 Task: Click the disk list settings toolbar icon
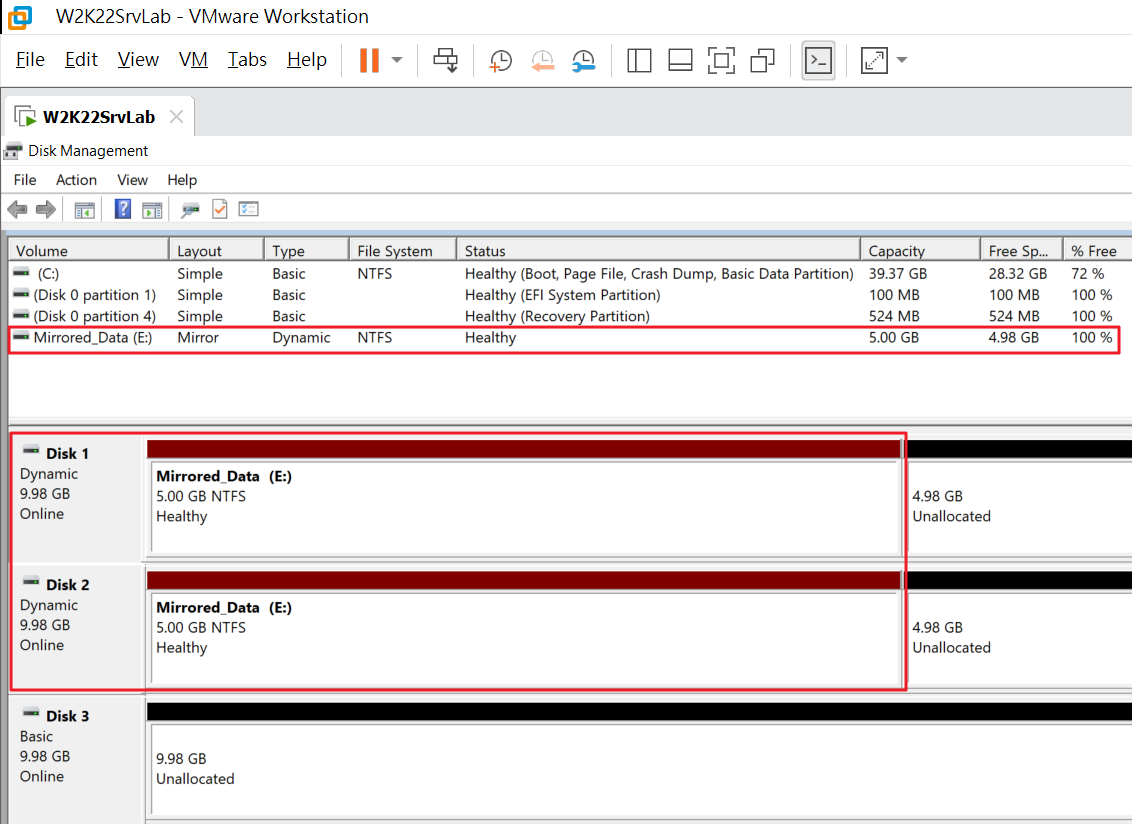point(248,209)
